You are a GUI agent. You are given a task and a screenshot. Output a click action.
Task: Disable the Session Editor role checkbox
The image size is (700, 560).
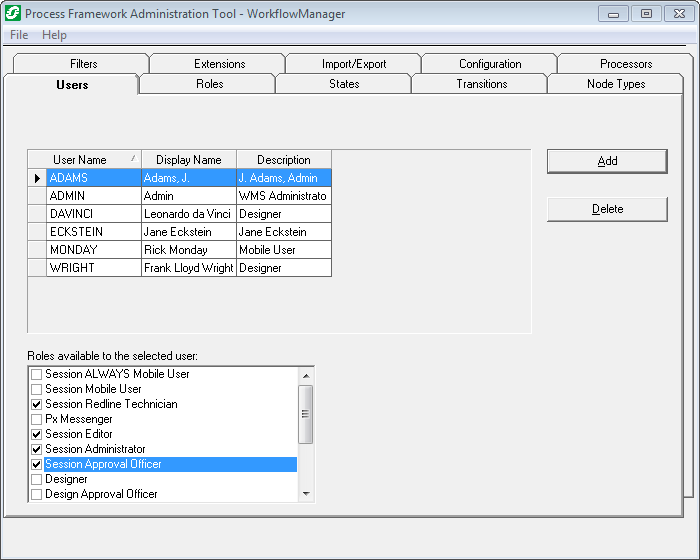tap(37, 434)
